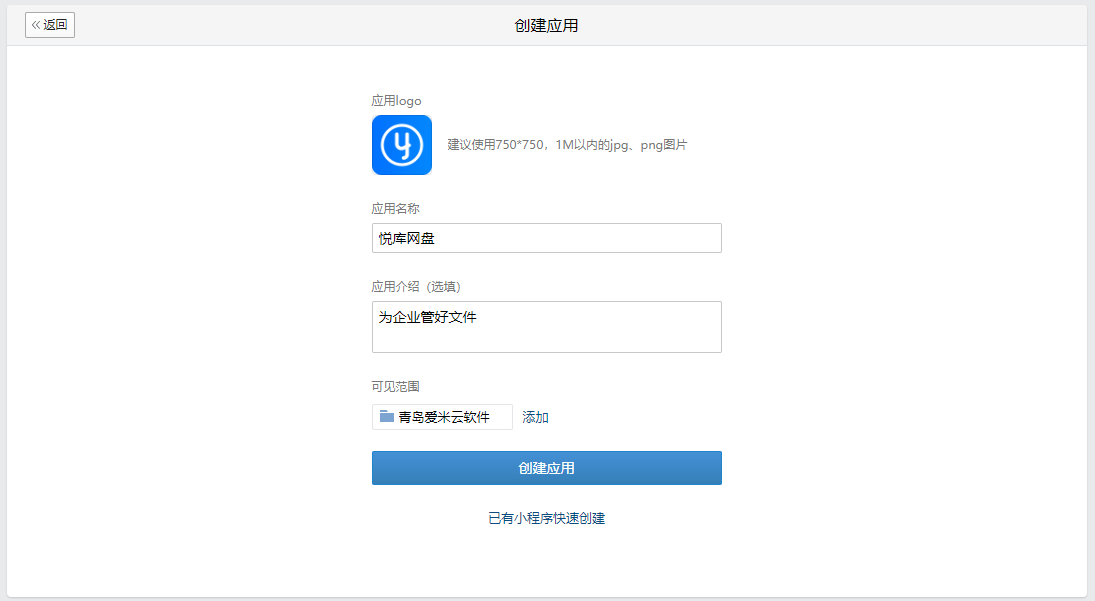Click the 可见范围 label
The height and width of the screenshot is (601, 1095).
click(395, 386)
